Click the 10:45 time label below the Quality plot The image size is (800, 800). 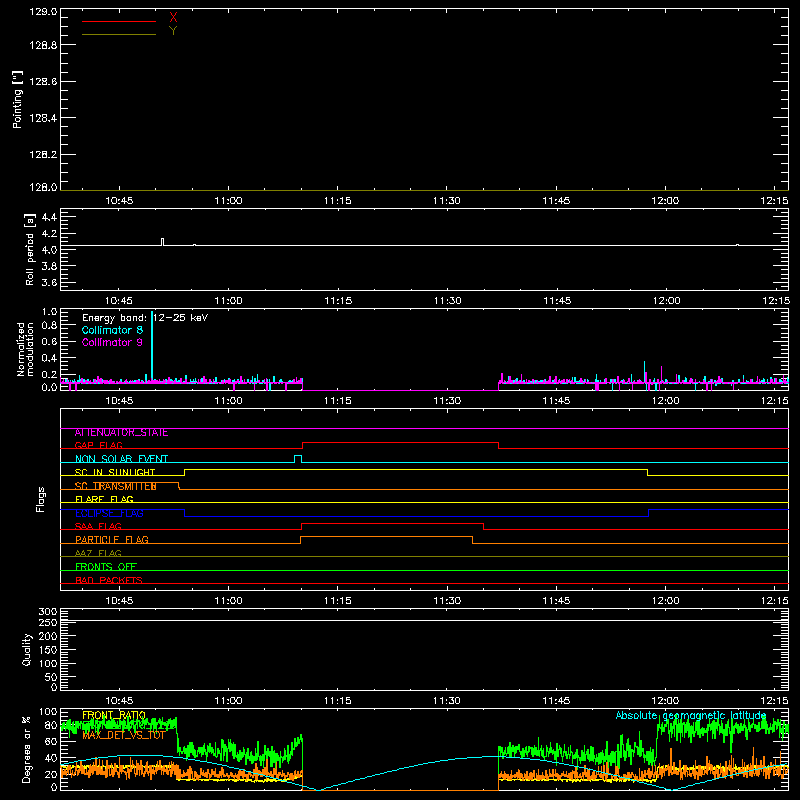(x=119, y=701)
